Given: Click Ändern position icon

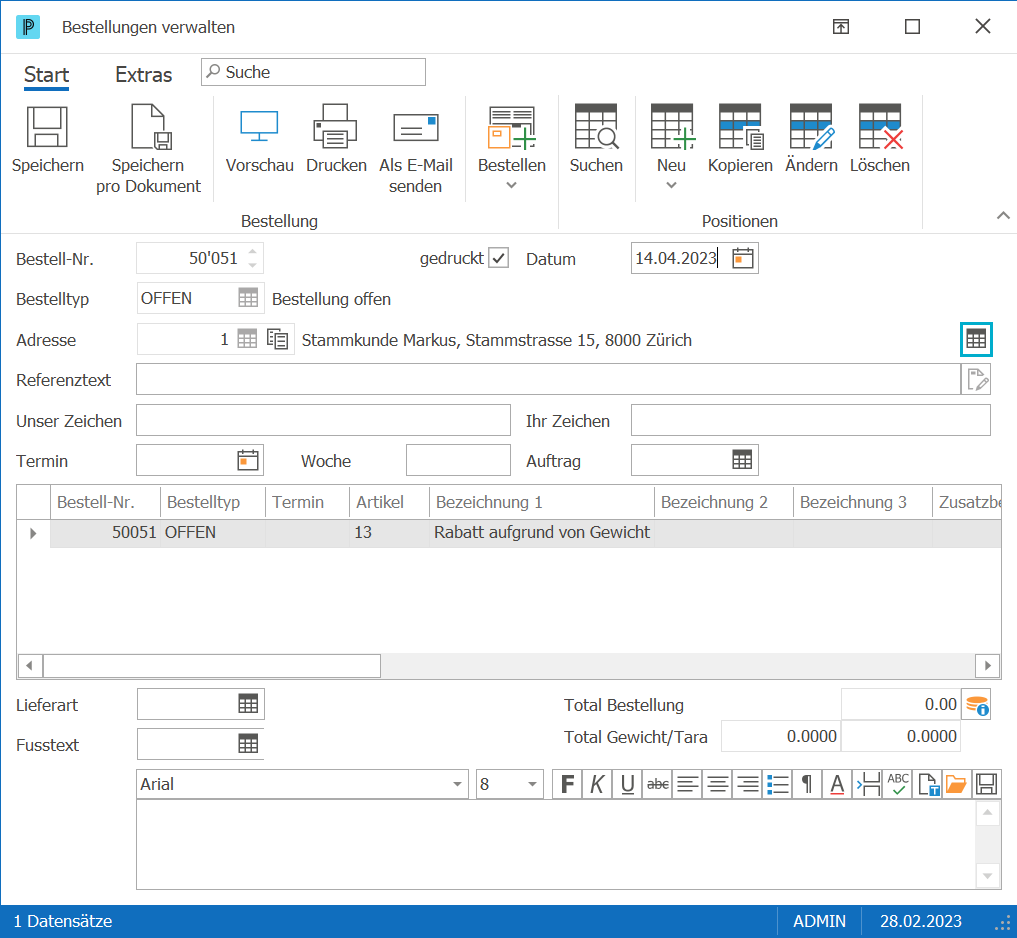Looking at the screenshot, I should click(811, 126).
